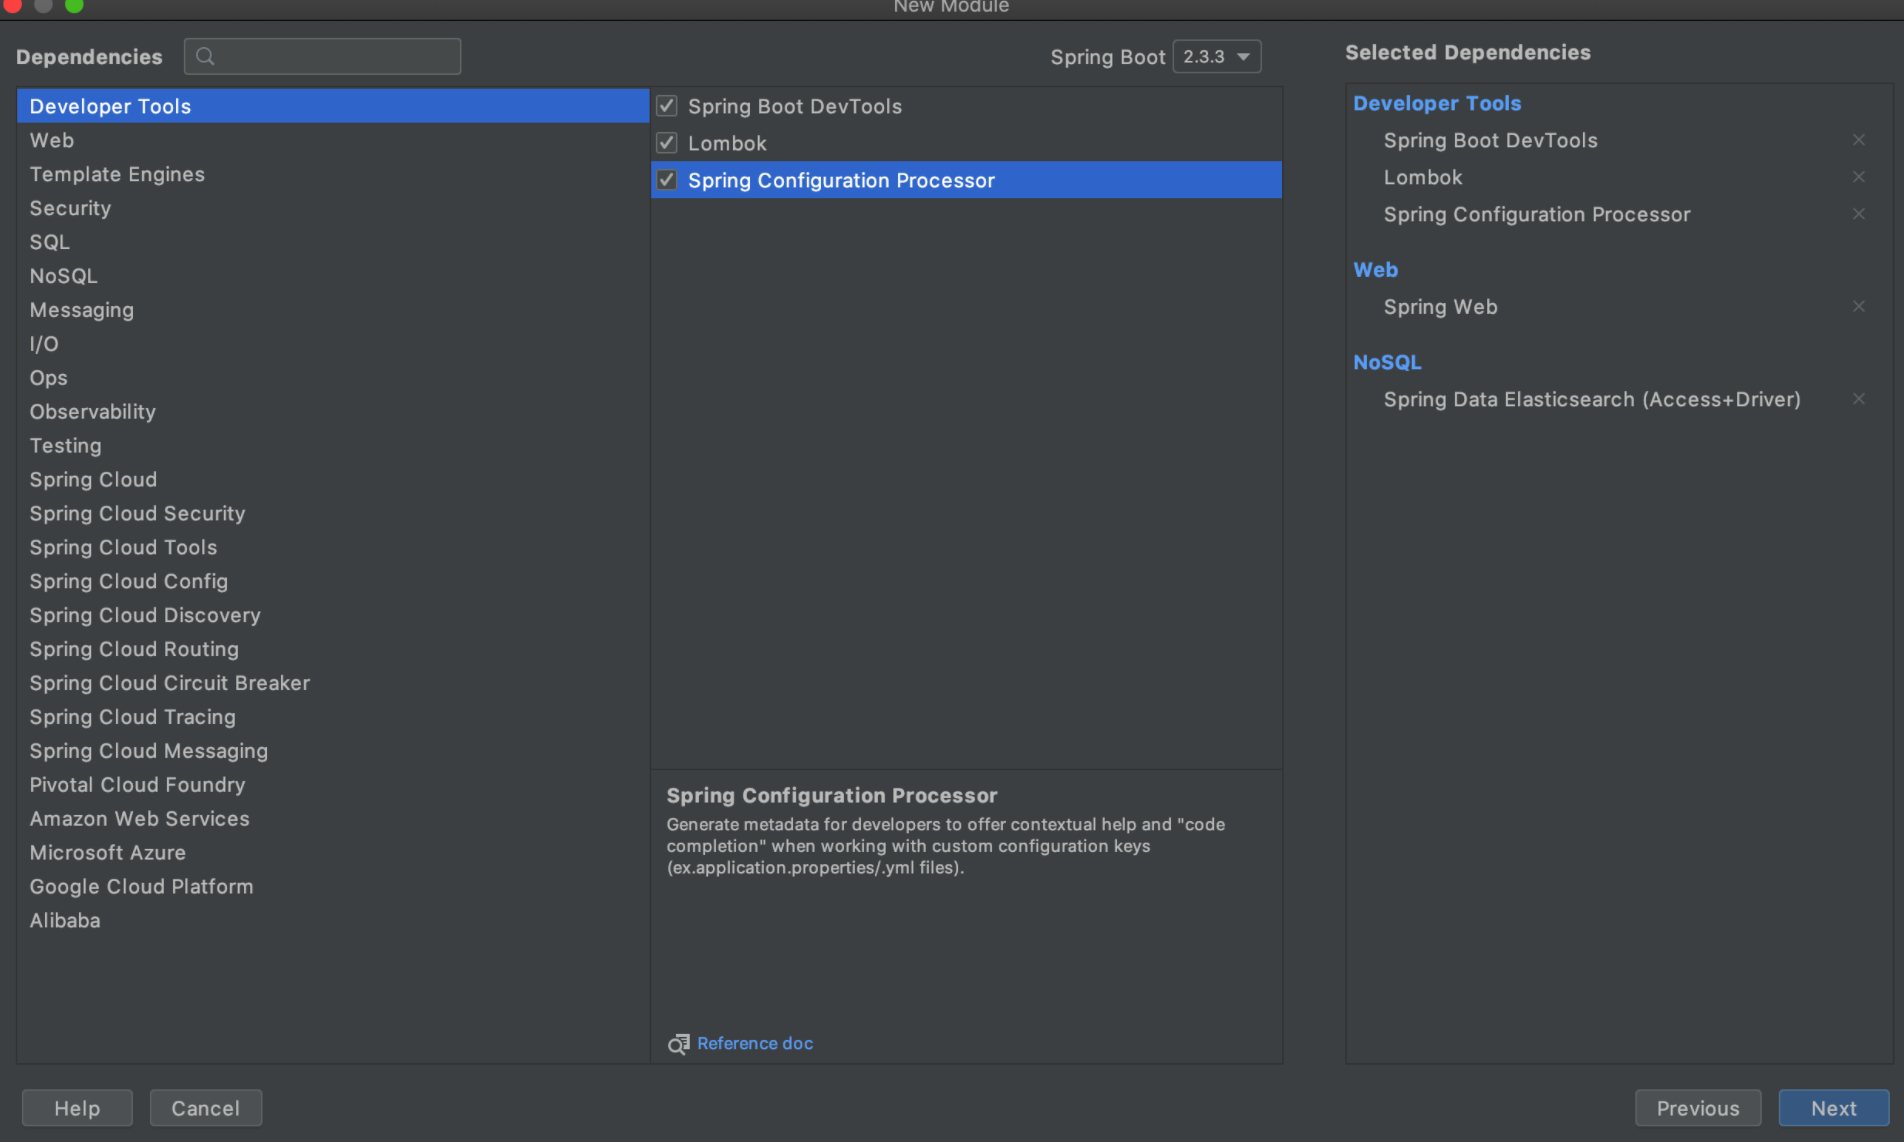Select the Messaging category

coord(333,310)
